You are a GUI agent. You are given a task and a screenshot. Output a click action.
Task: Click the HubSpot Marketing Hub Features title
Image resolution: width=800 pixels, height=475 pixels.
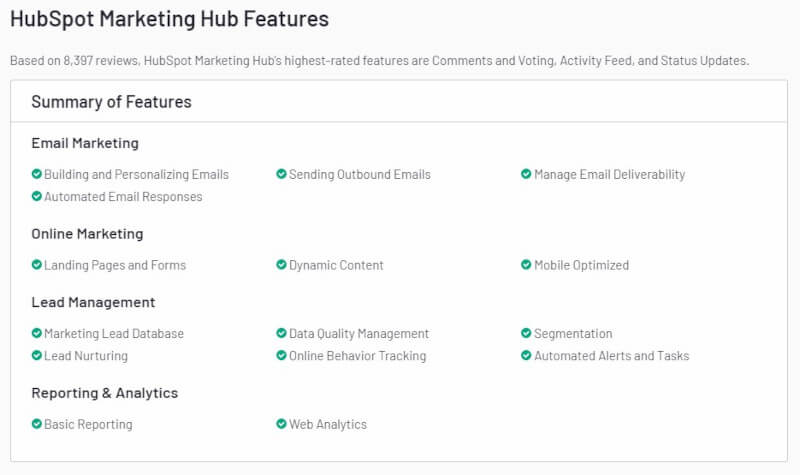click(169, 19)
